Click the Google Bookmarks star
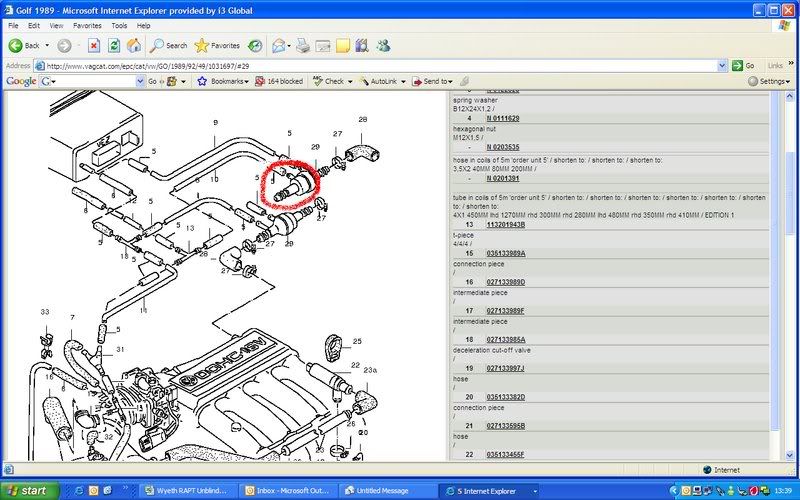Screen dimensions: 800x500 (x=223, y=81)
